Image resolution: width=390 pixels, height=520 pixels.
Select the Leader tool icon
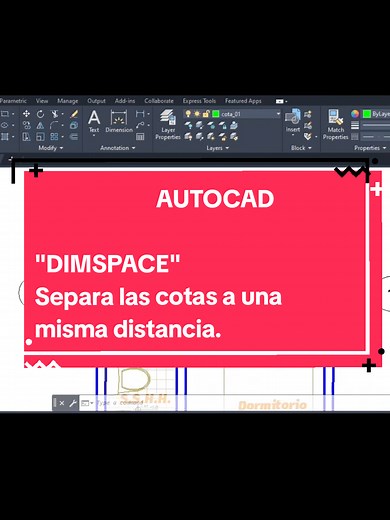[x=140, y=125]
